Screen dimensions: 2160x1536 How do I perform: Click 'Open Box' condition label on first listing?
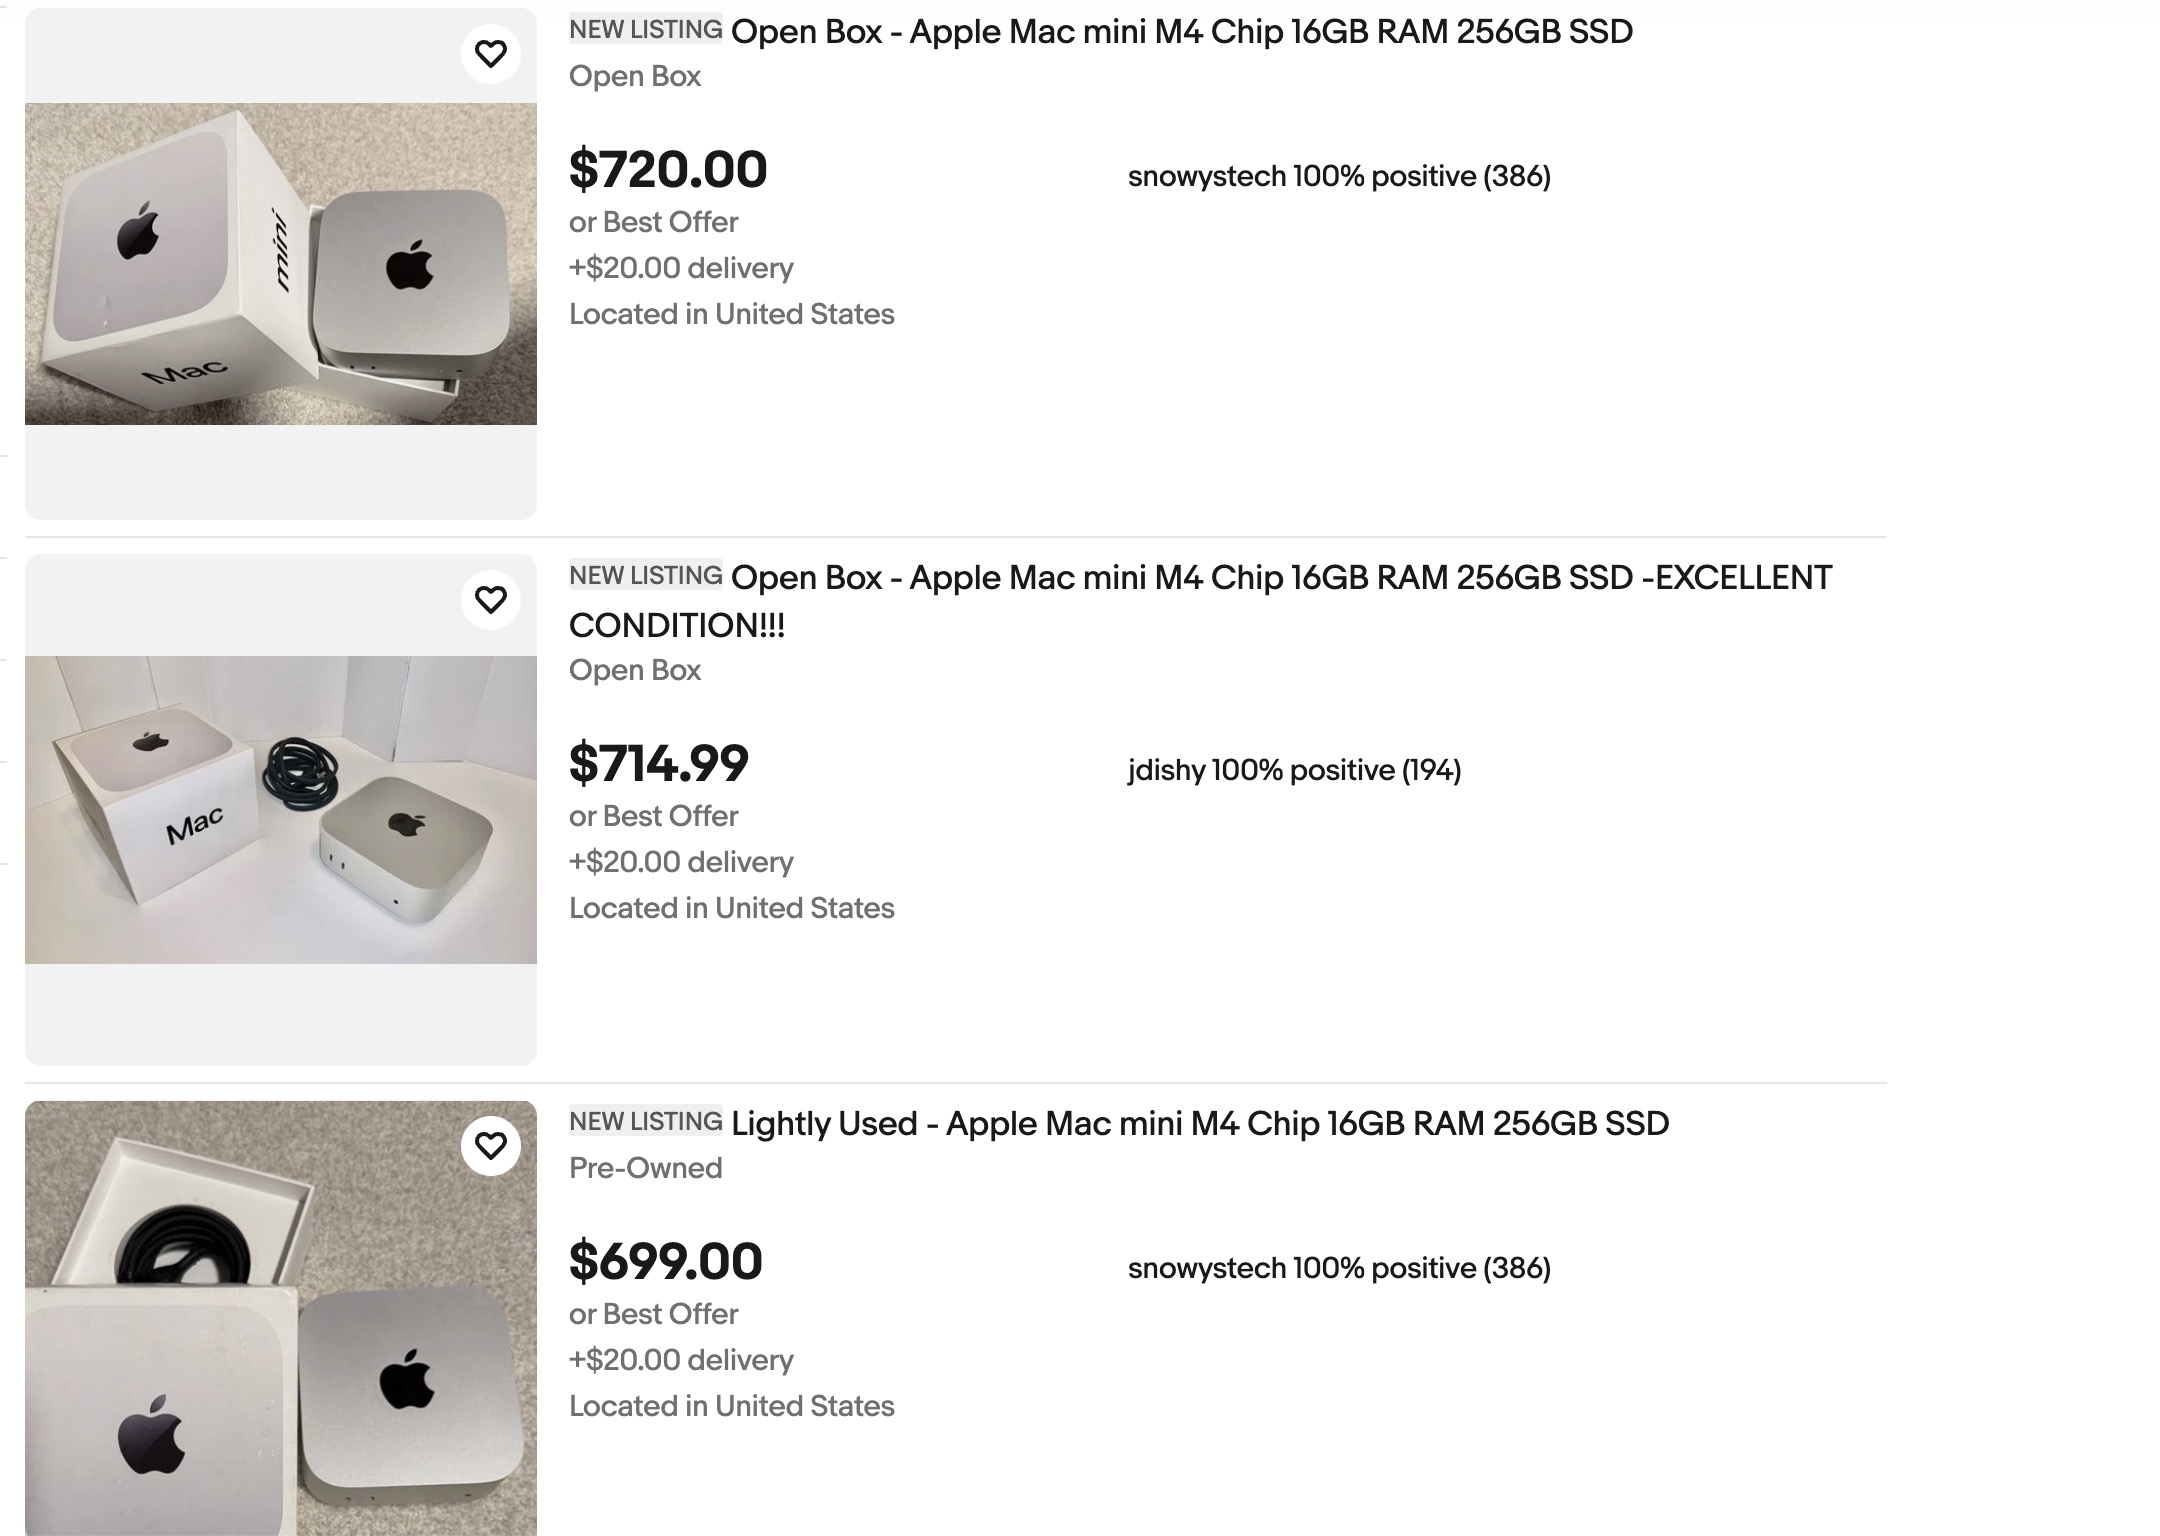[x=635, y=75]
